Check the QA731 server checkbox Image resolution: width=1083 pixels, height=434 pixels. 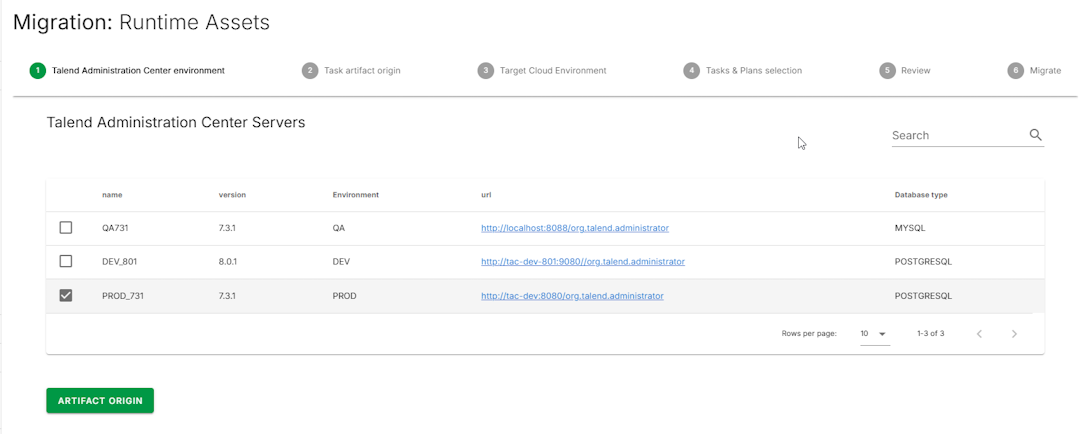point(66,228)
